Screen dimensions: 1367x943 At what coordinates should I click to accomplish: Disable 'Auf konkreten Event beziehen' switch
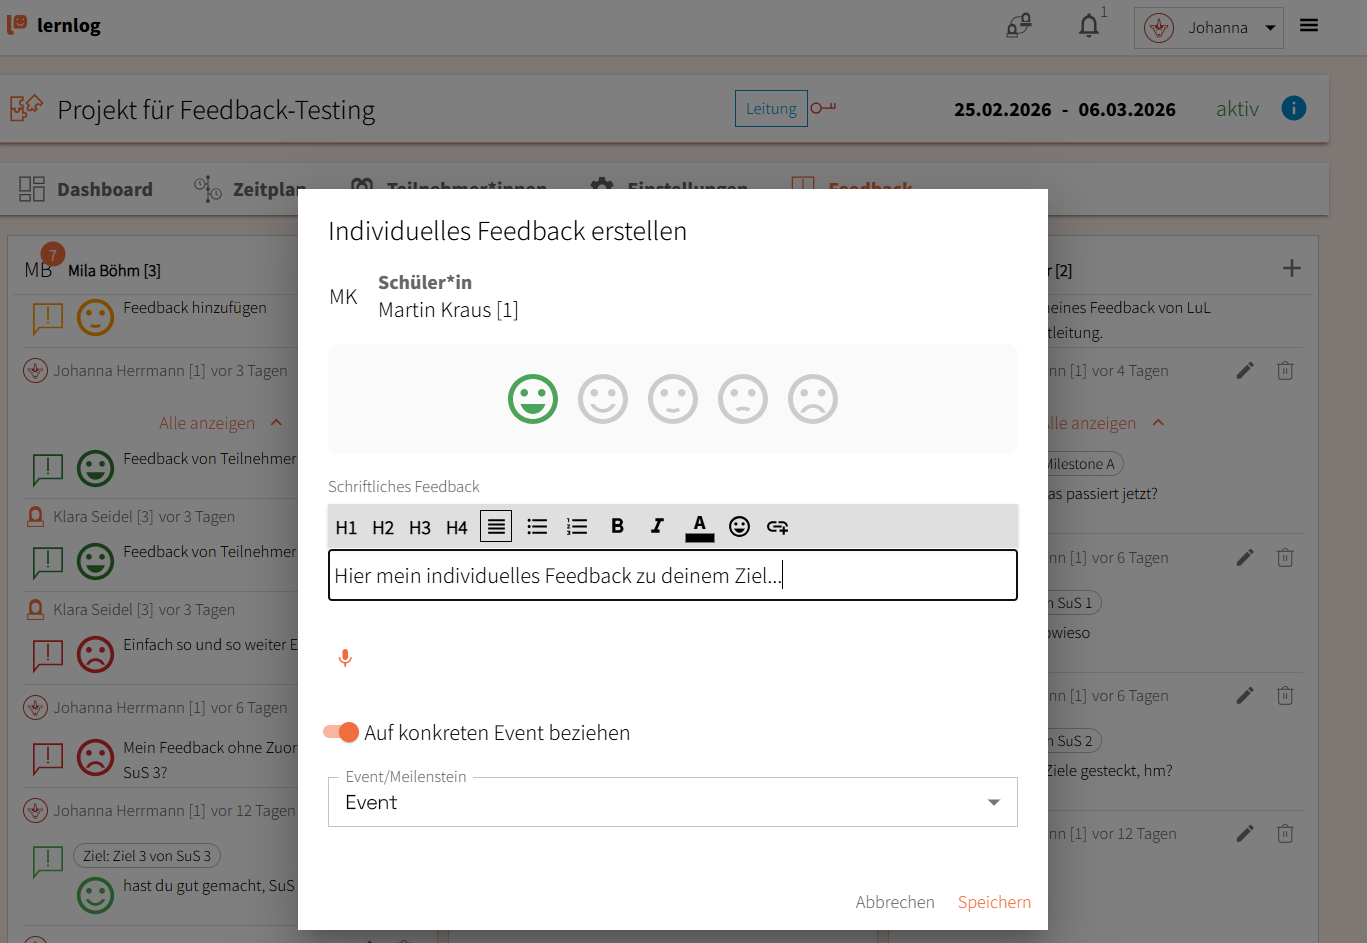click(342, 733)
